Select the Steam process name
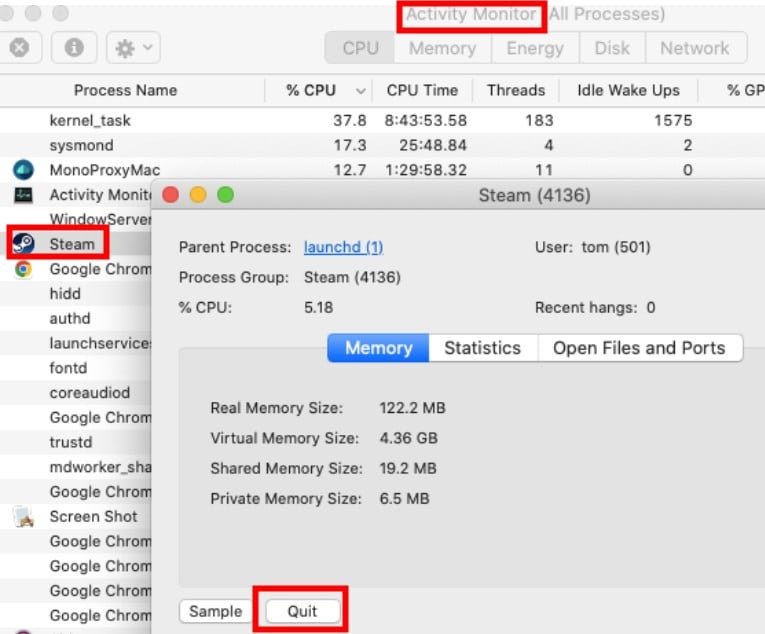The height and width of the screenshot is (634, 765). pos(72,244)
